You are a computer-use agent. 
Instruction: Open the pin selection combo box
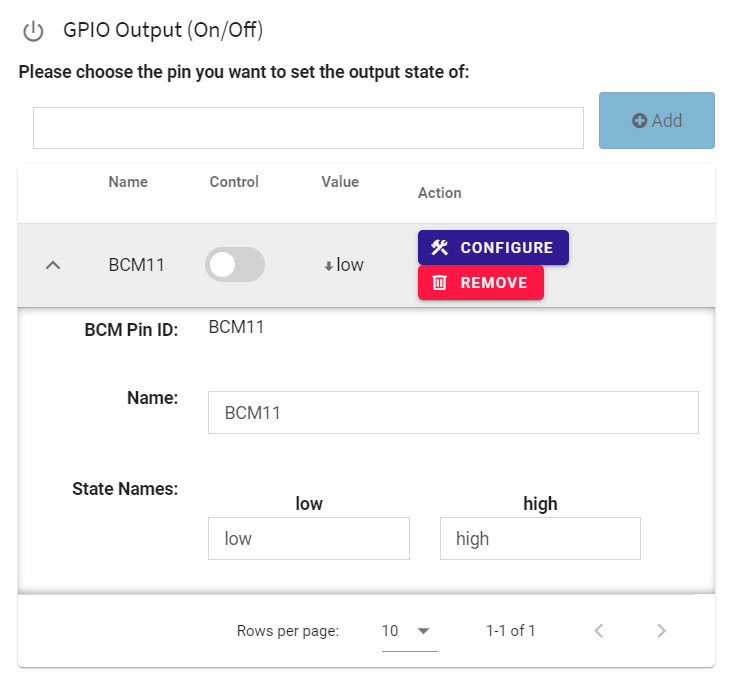tap(308, 128)
